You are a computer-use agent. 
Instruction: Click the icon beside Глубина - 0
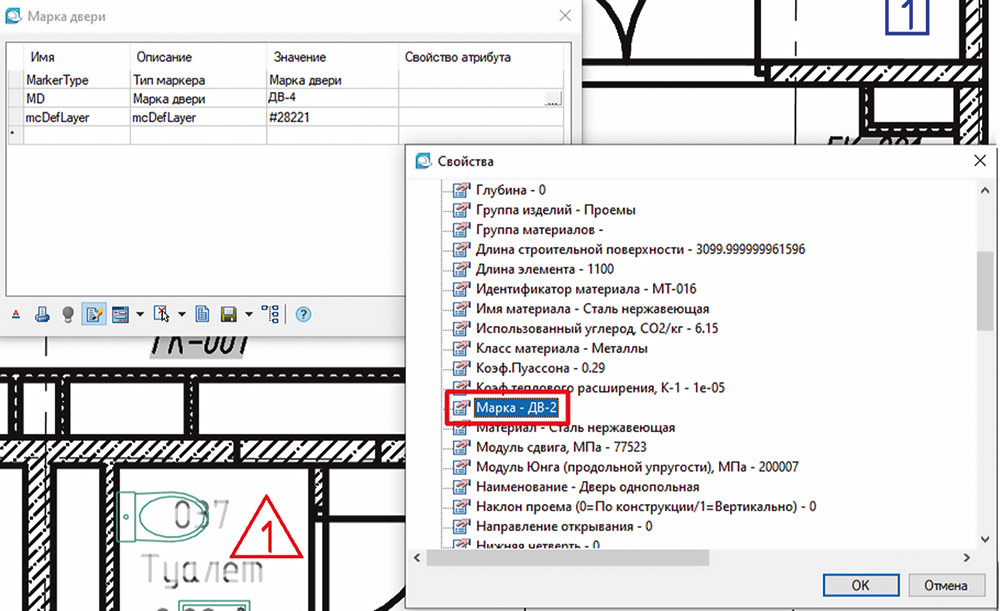(461, 190)
